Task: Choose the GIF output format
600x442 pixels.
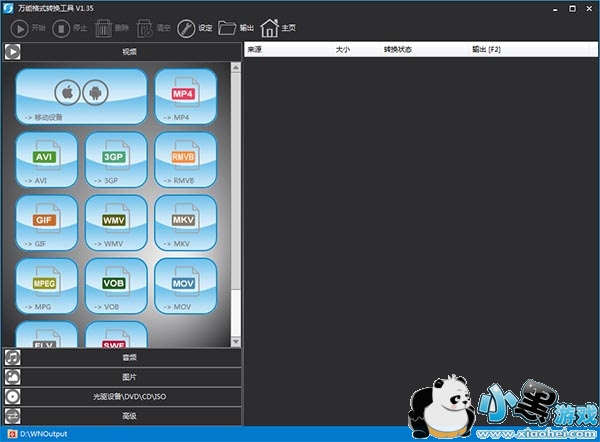Action: [x=46, y=223]
